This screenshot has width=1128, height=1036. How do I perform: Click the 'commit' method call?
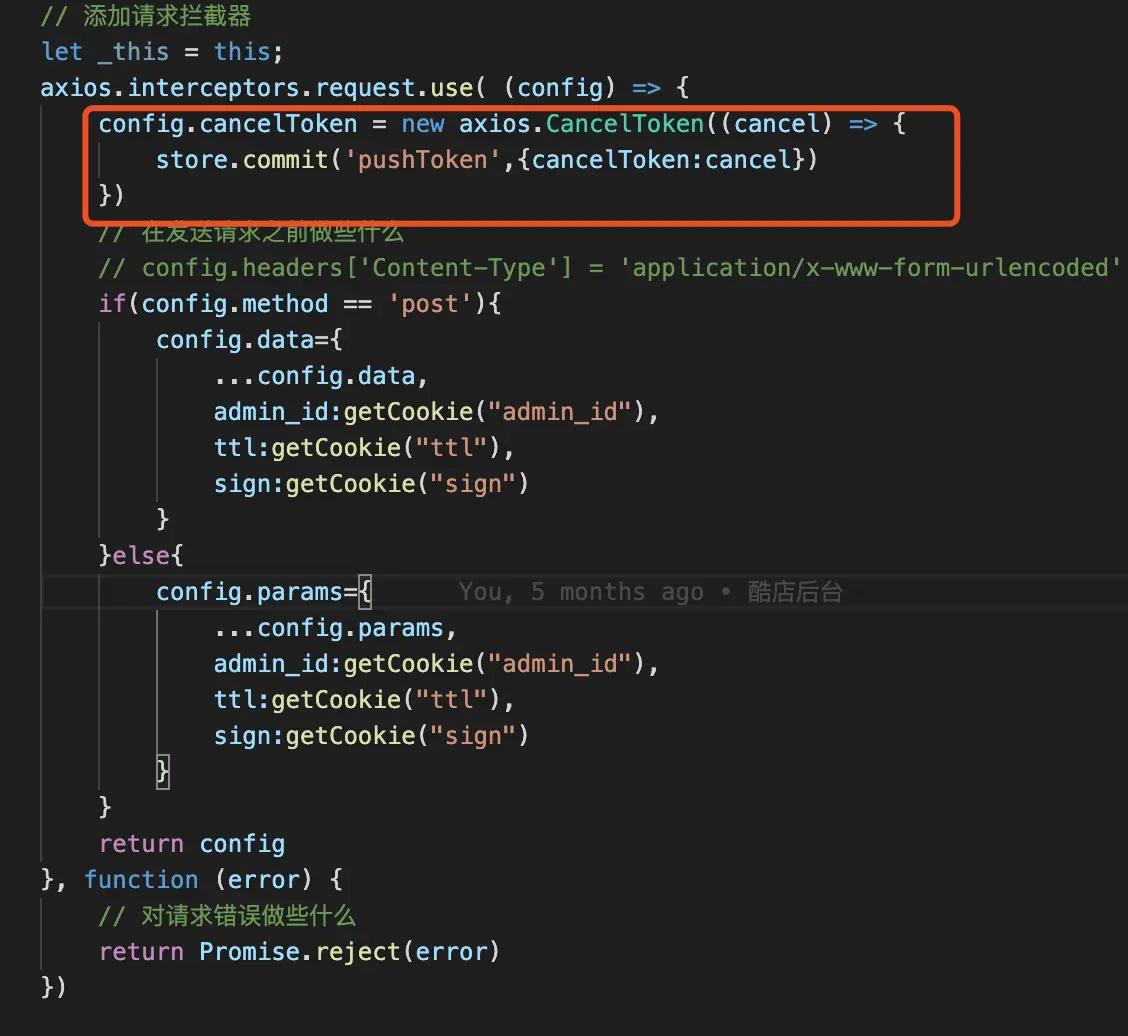[x=286, y=160]
